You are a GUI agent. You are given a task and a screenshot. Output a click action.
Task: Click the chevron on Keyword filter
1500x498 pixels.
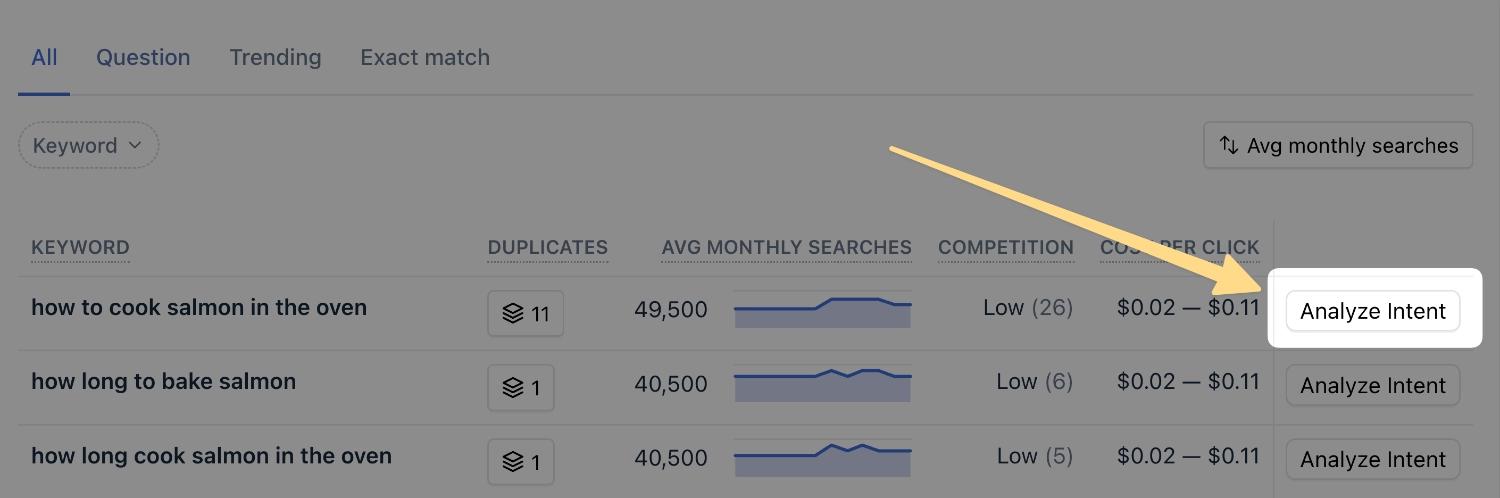[x=135, y=146]
